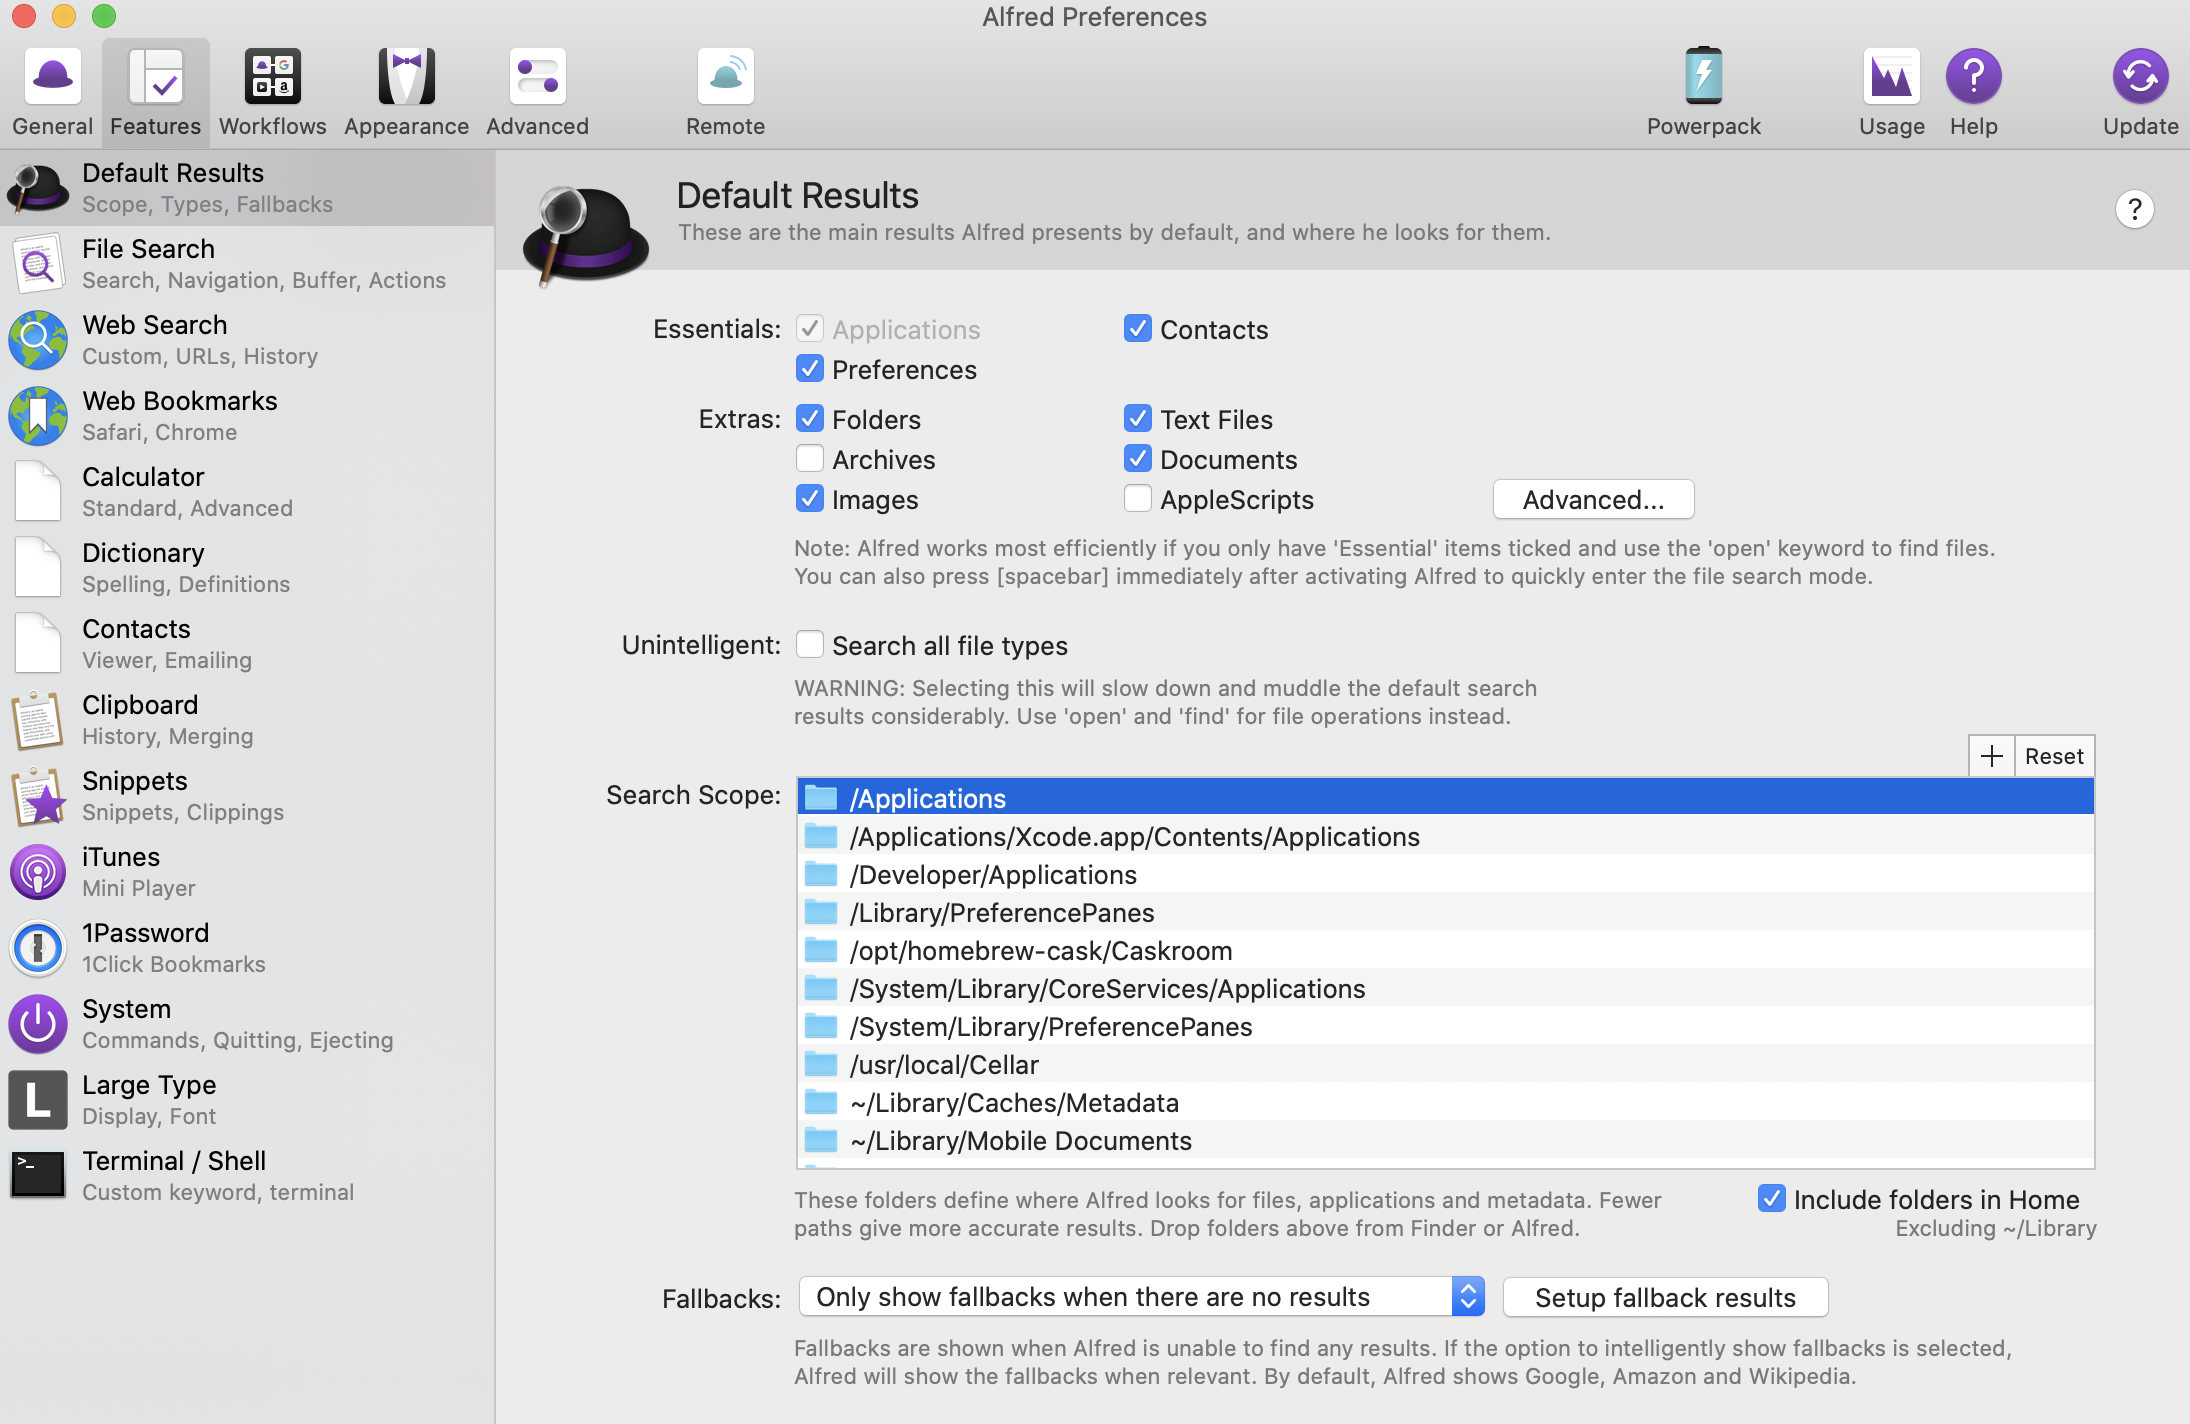2190x1424 pixels.
Task: Click the Usage graph icon
Action: coord(1891,77)
